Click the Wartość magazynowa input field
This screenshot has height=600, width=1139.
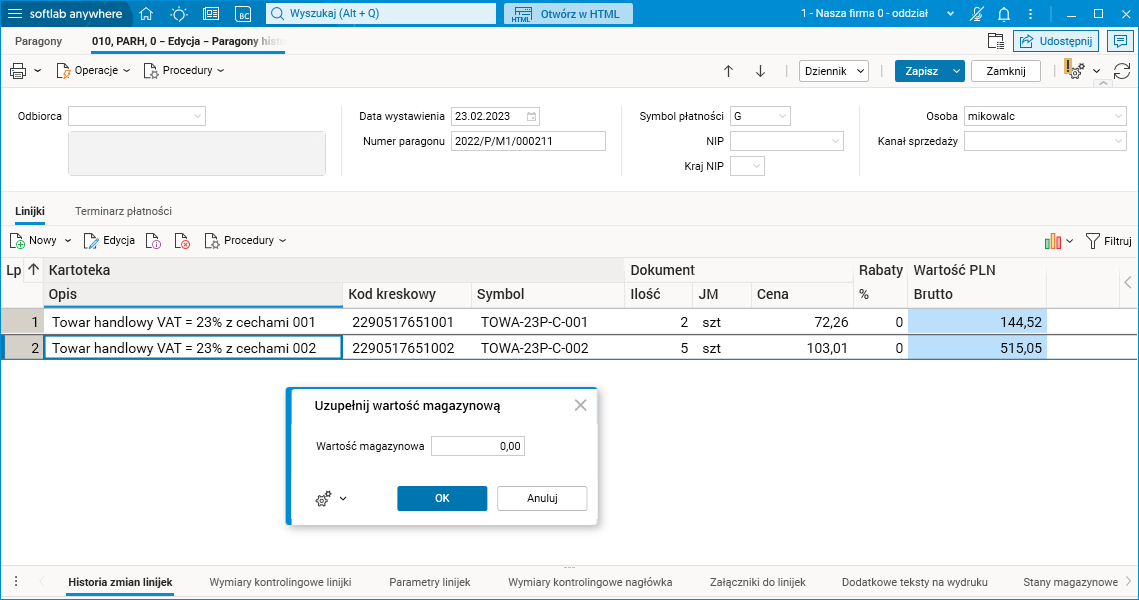(x=478, y=446)
